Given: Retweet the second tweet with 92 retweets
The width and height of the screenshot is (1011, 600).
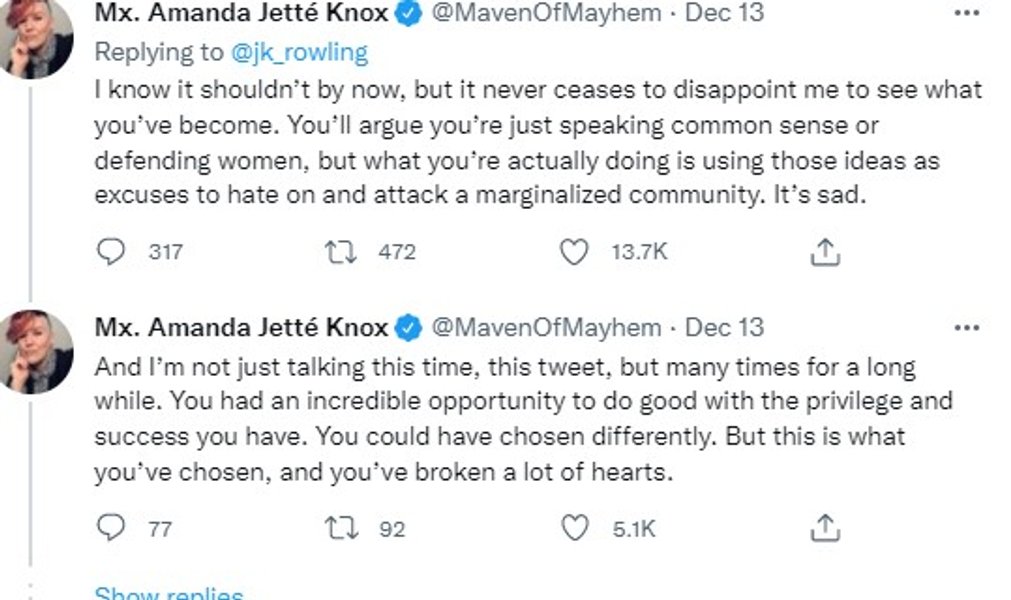Looking at the screenshot, I should [341, 528].
